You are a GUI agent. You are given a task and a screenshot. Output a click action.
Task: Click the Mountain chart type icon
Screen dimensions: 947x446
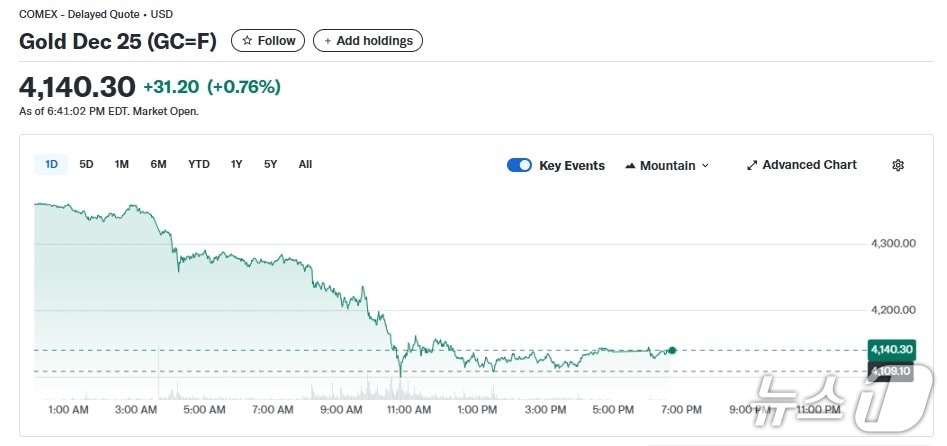click(x=630, y=165)
